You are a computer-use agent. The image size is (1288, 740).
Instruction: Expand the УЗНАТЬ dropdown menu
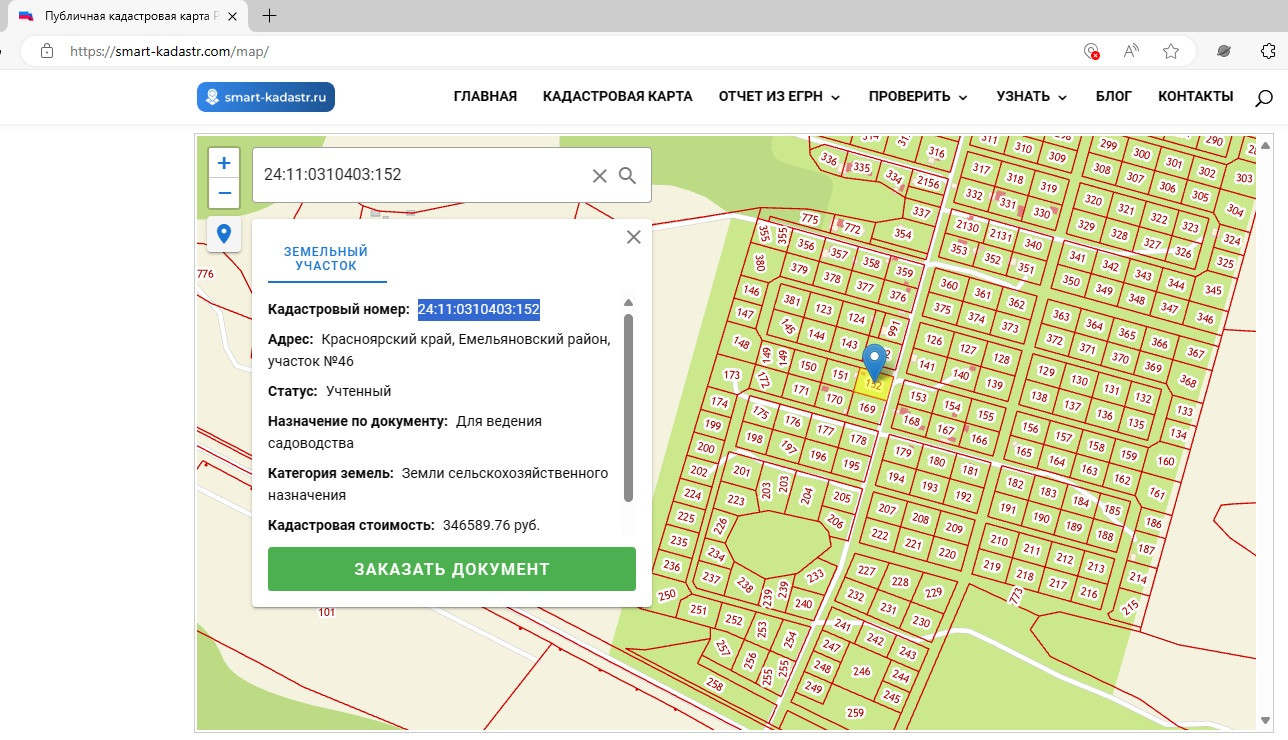(x=1032, y=97)
